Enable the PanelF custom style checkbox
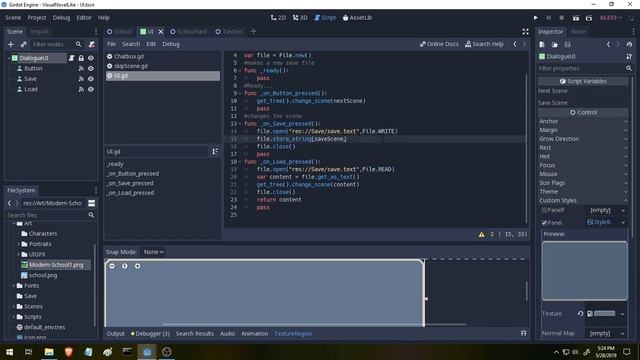640x360 pixels. pyautogui.click(x=544, y=210)
